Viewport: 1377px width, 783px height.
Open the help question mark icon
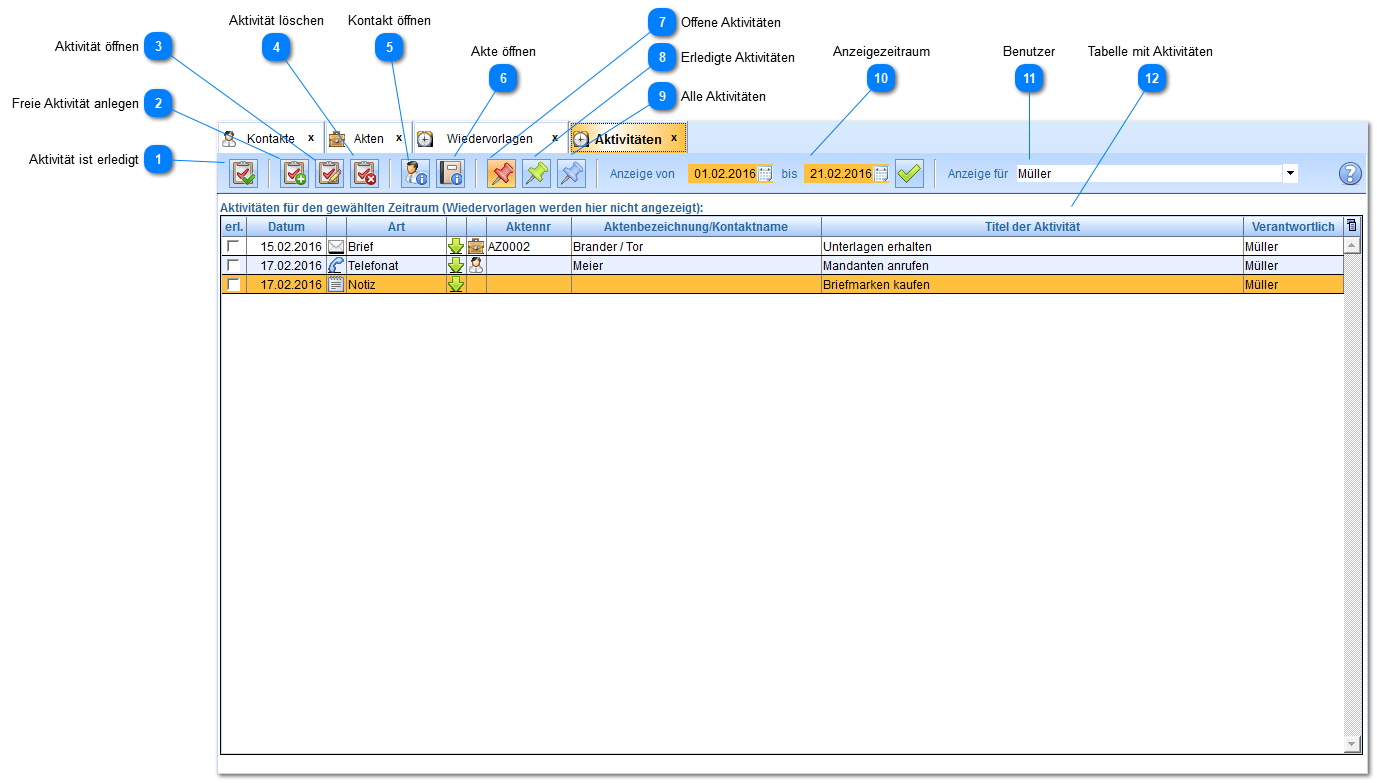(x=1351, y=174)
